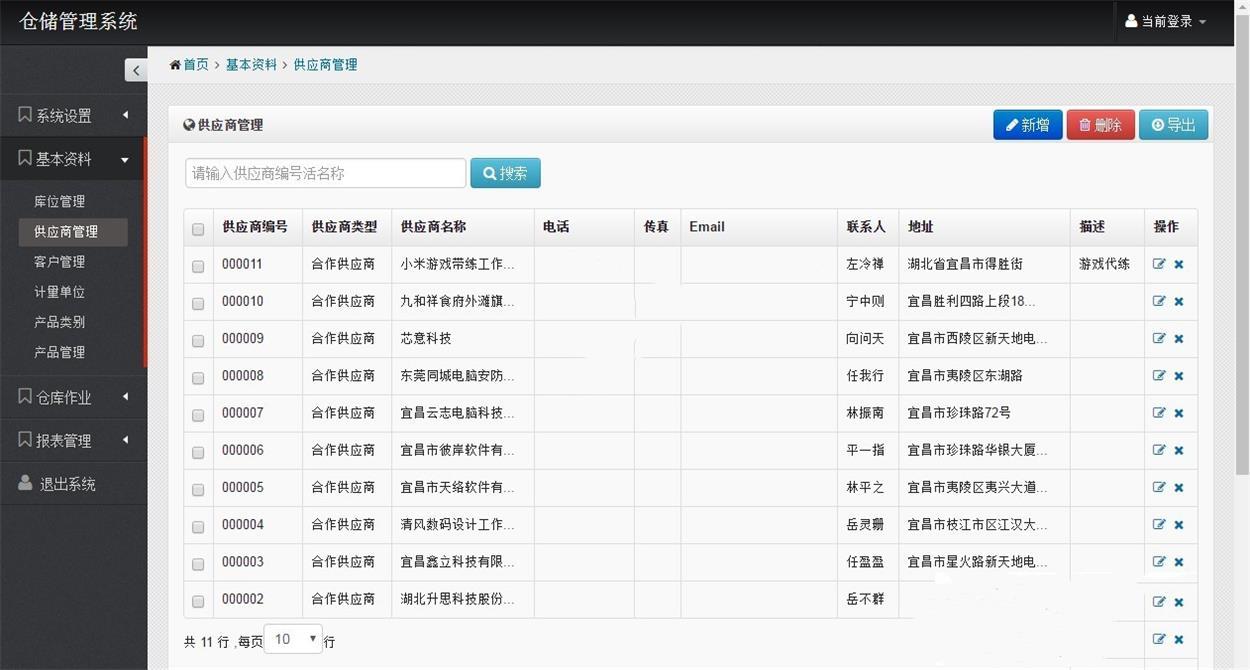Check the select-all checkbox in table header
The height and width of the screenshot is (670, 1250).
pos(198,229)
